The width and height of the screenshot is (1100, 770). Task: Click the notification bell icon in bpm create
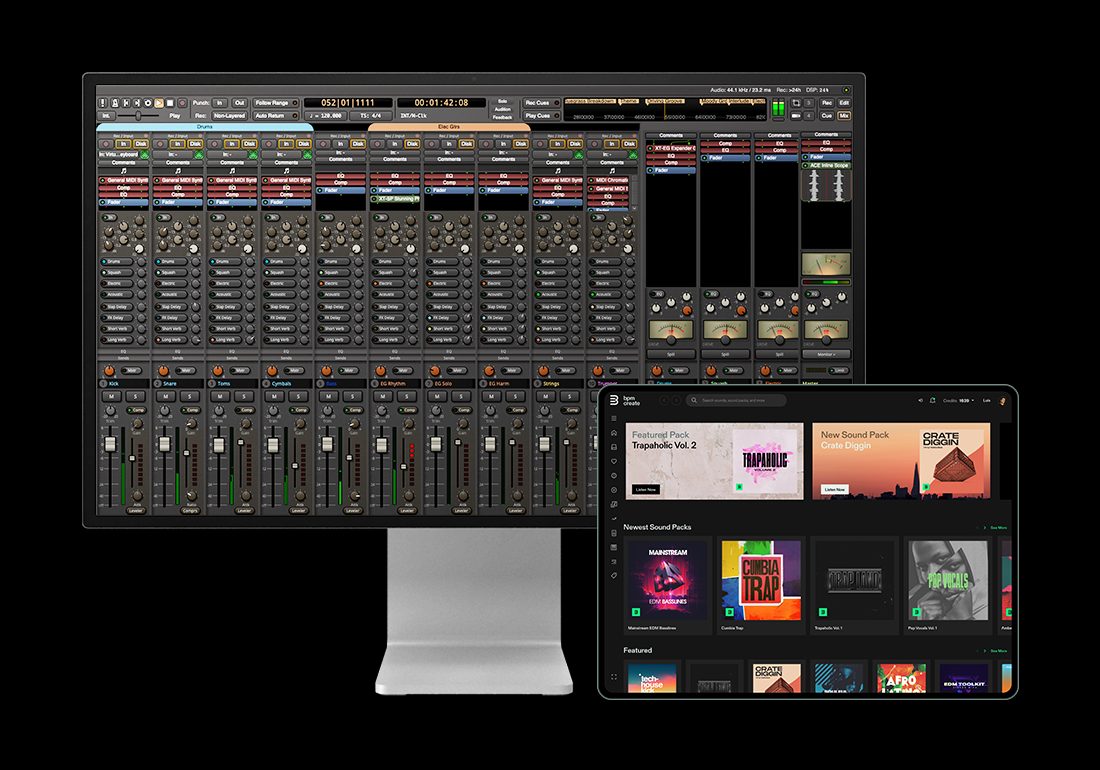932,401
